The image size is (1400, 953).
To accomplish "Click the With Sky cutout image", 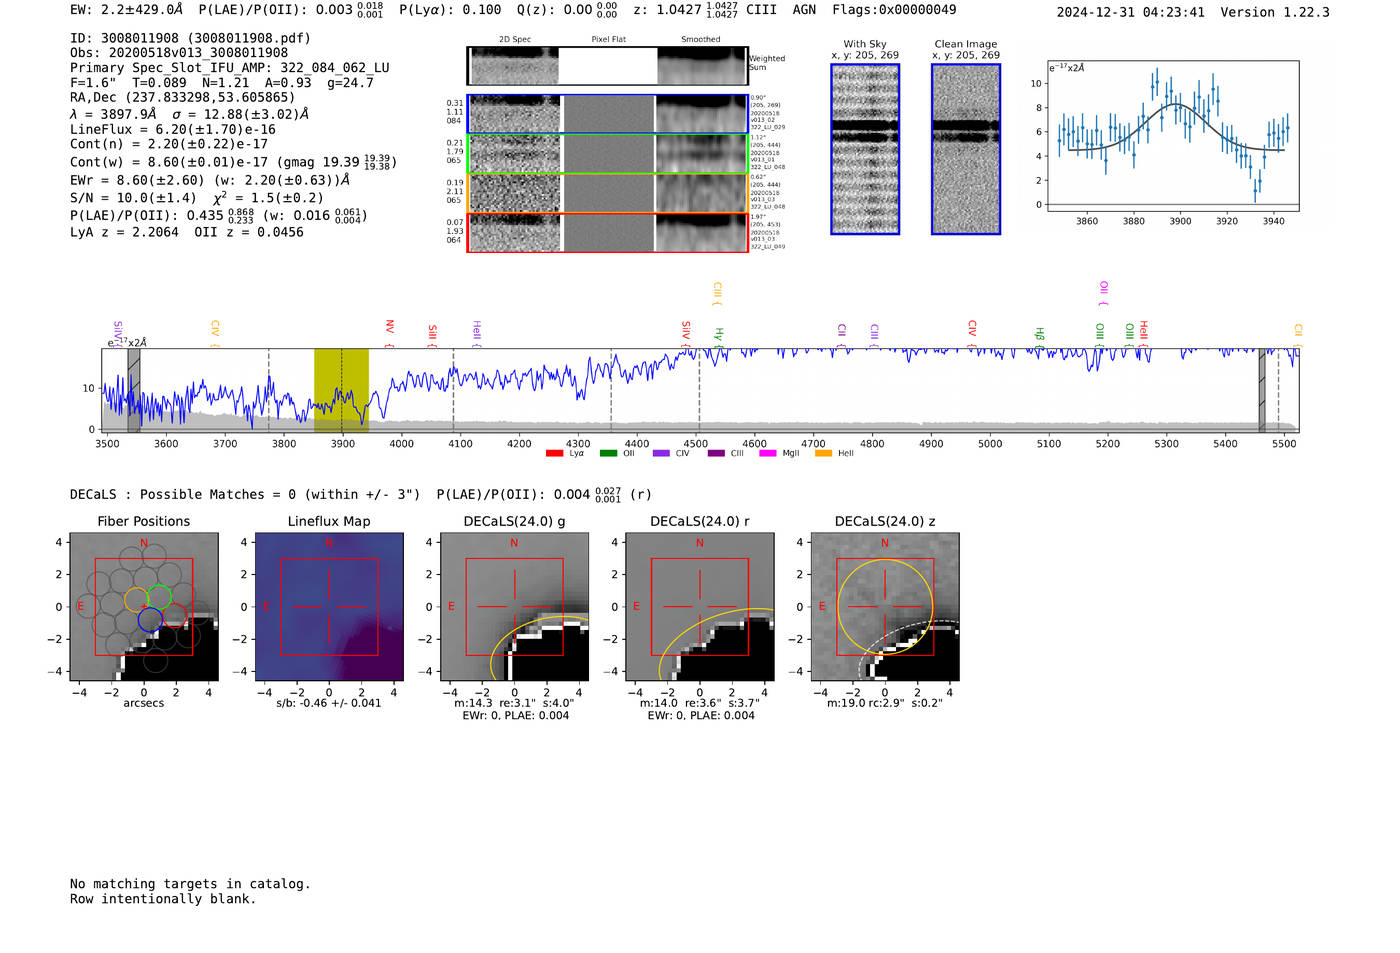I will 865,149.
